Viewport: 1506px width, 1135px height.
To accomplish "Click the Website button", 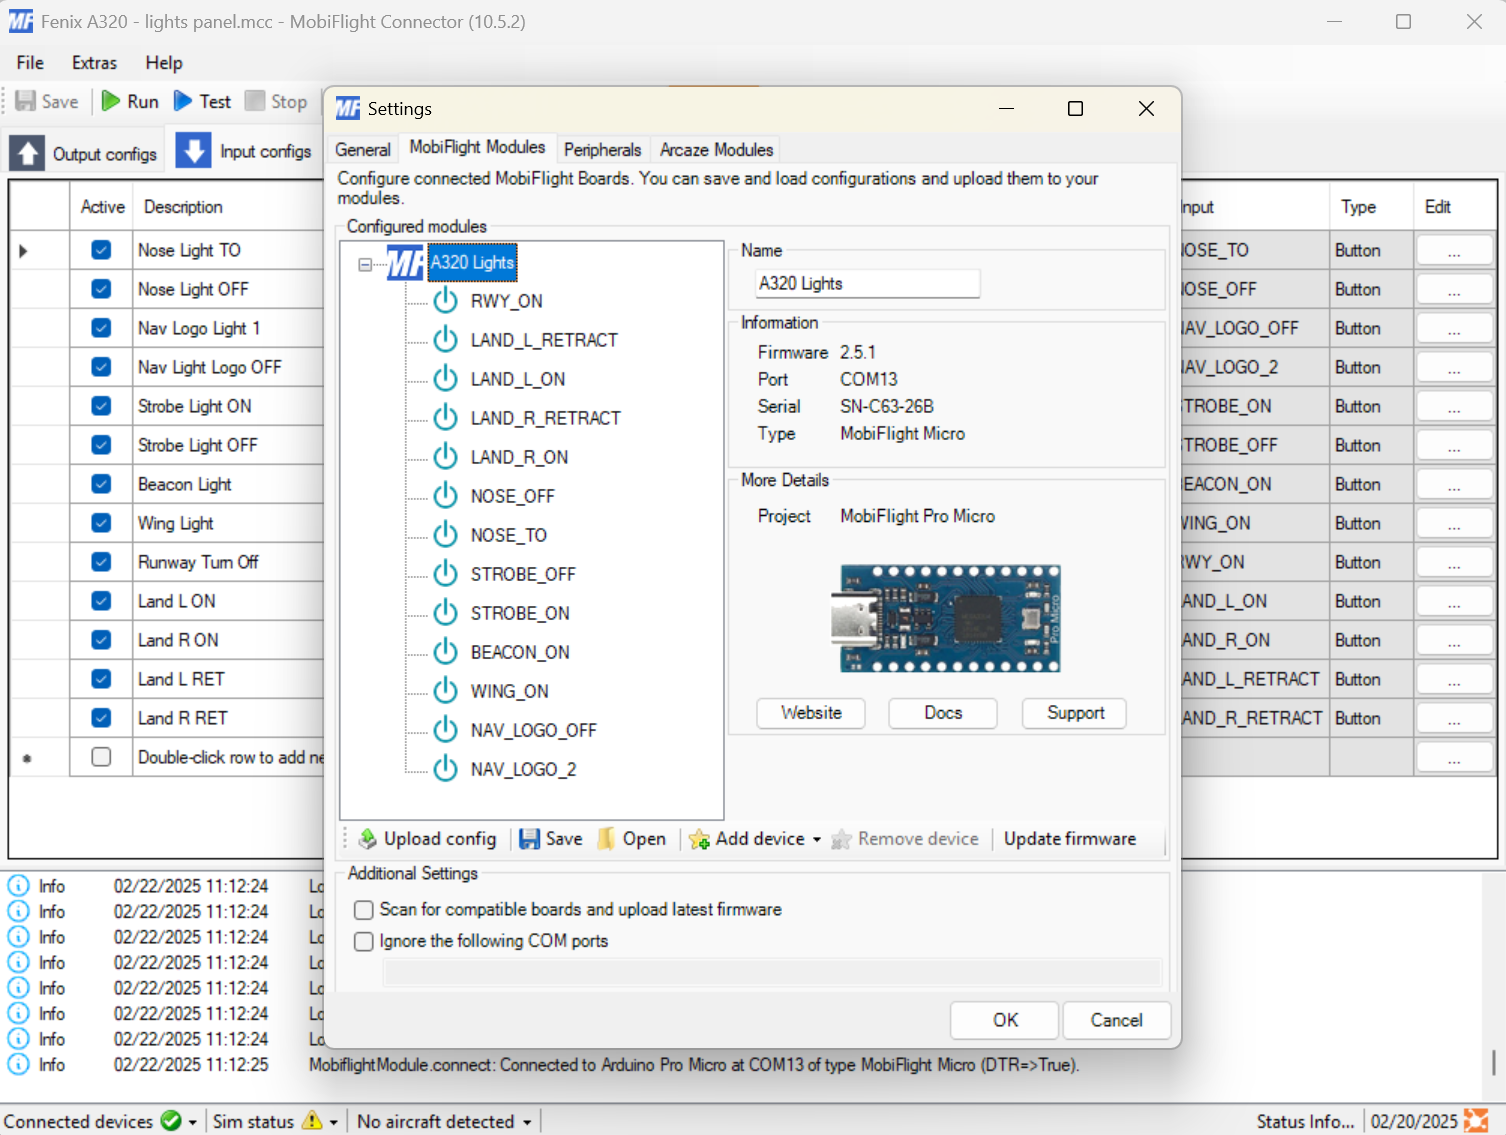I will pos(811,713).
